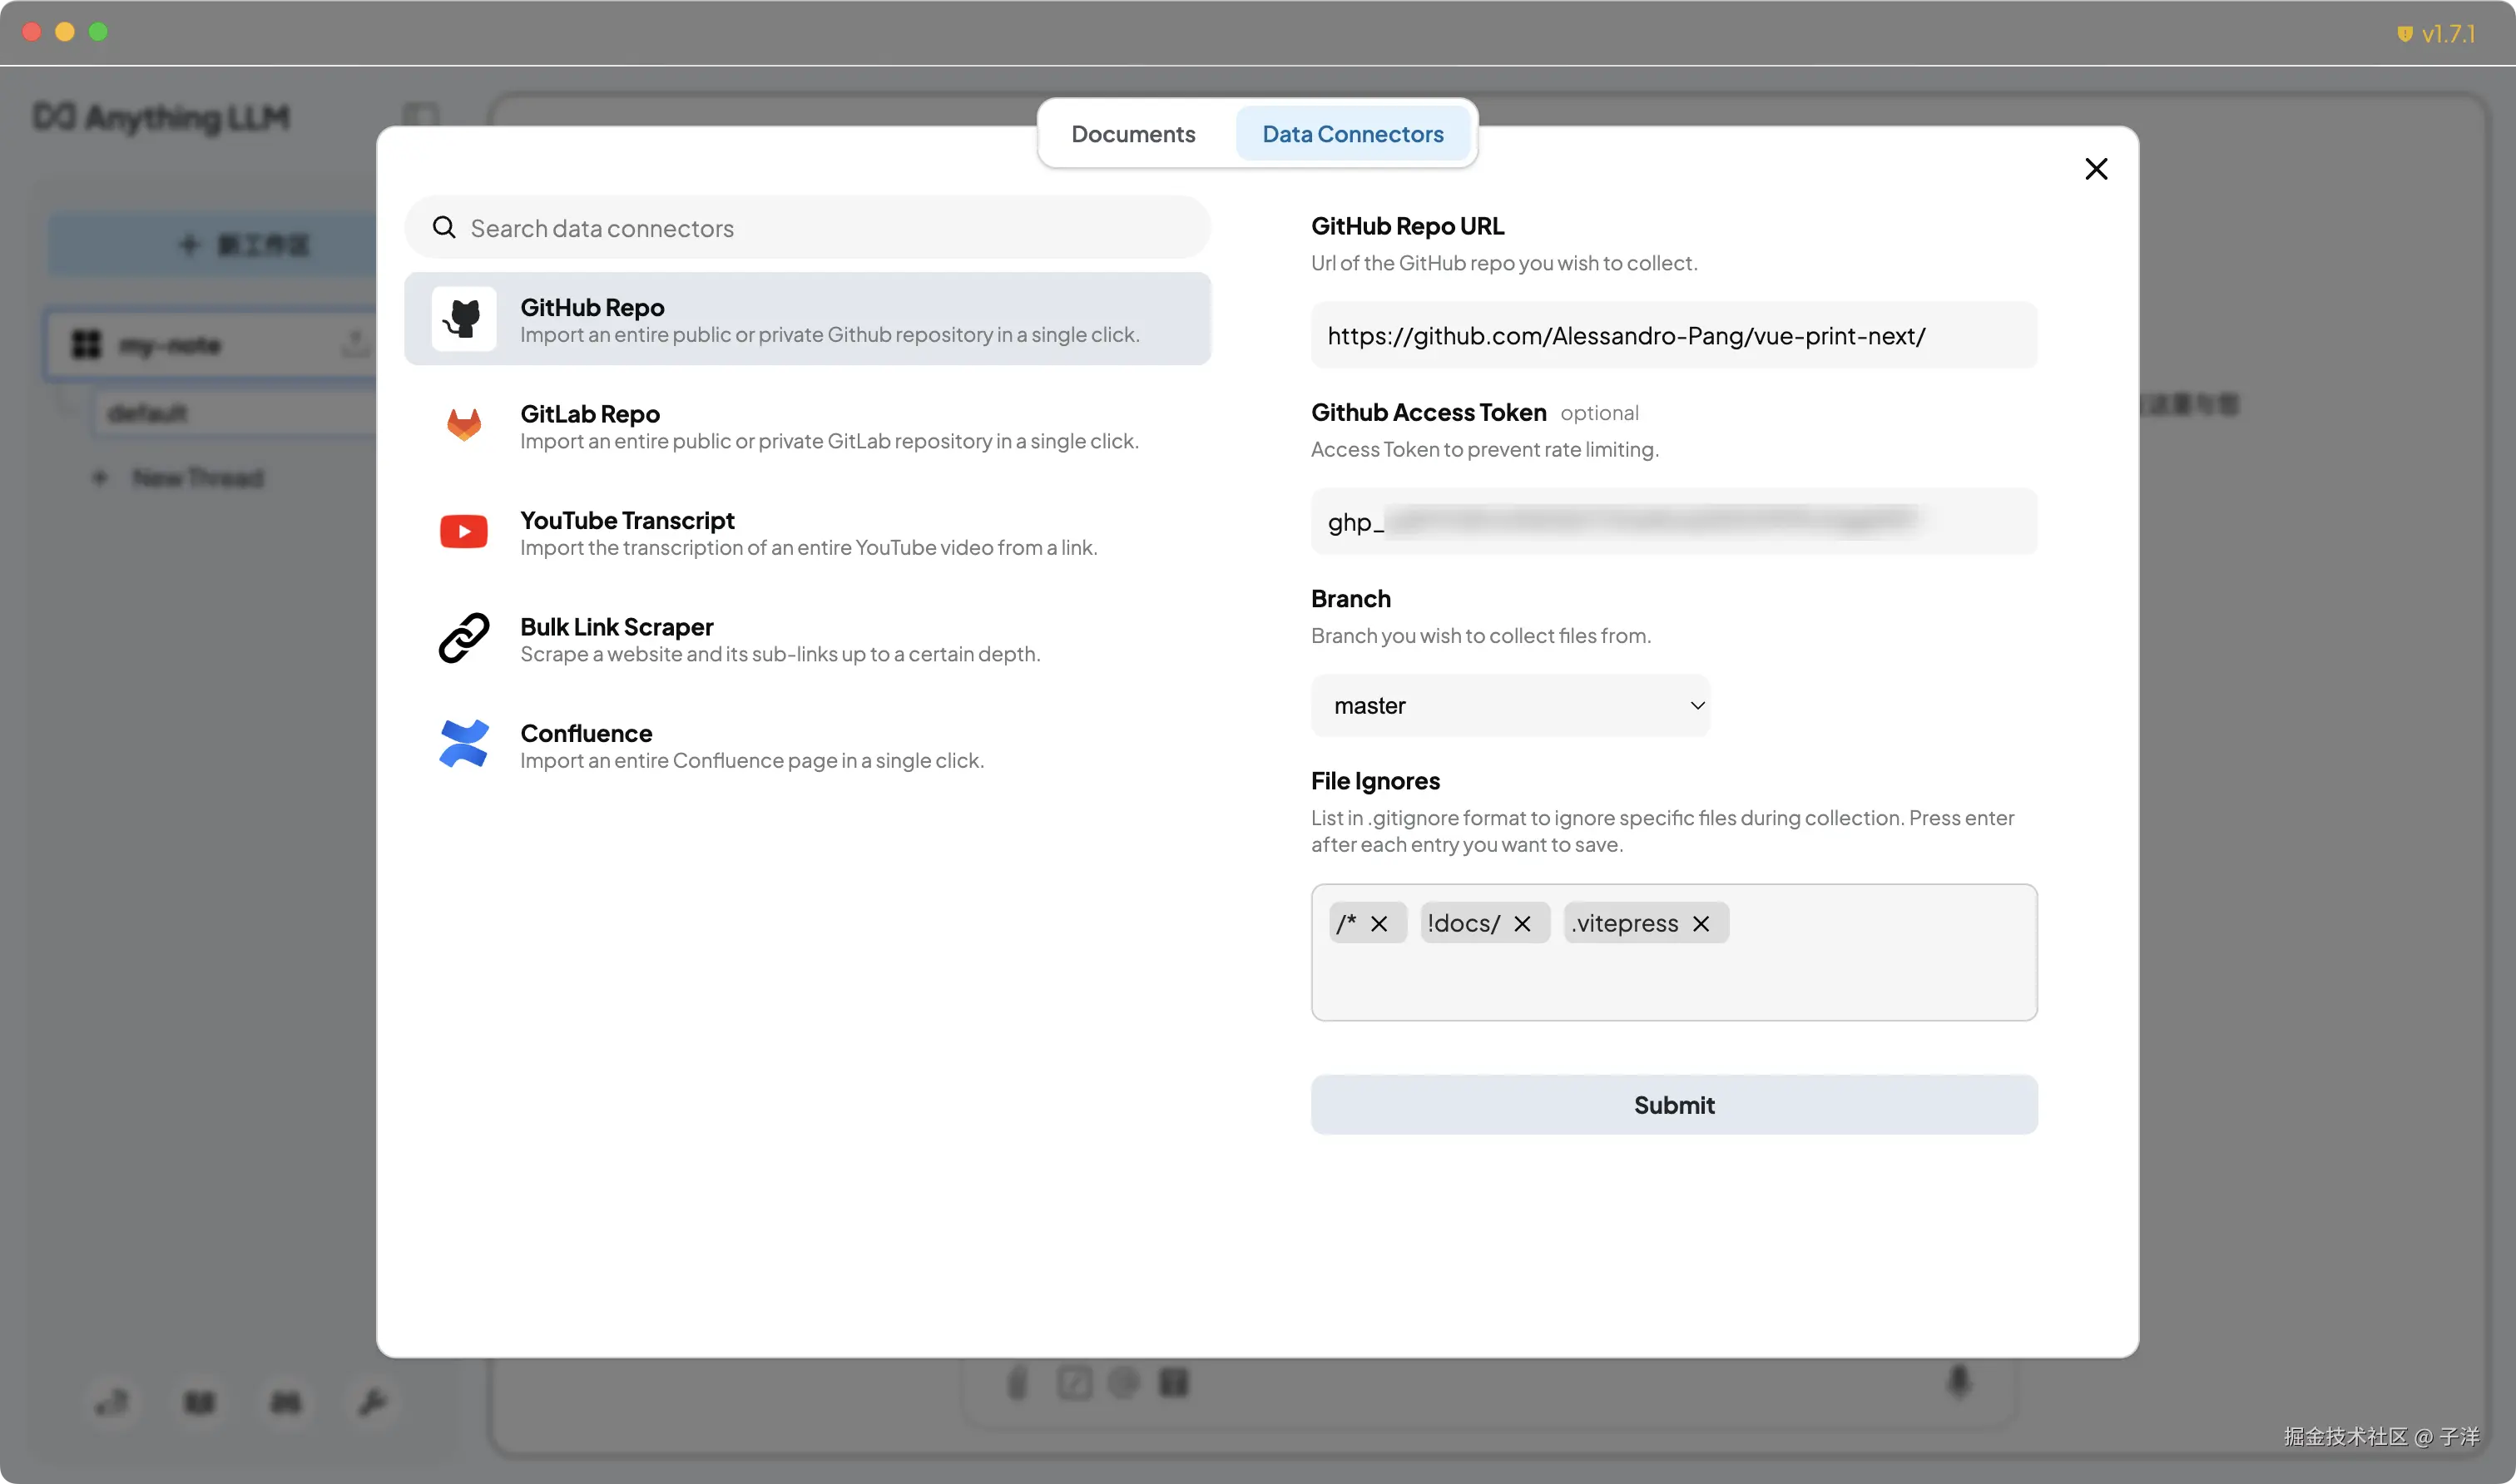
Task: Delete the .vitepress ignore entry
Action: coord(1701,924)
